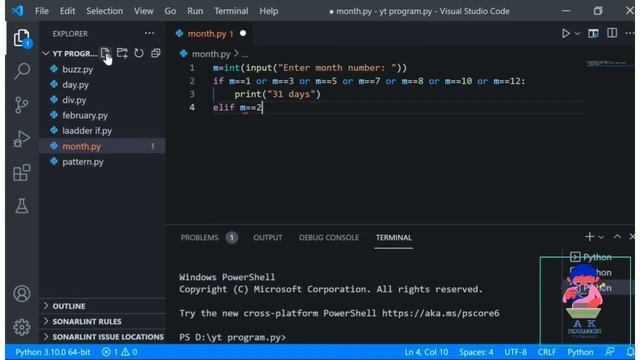Show errors and warnings count in status bar
The height and width of the screenshot is (360, 640).
119,352
